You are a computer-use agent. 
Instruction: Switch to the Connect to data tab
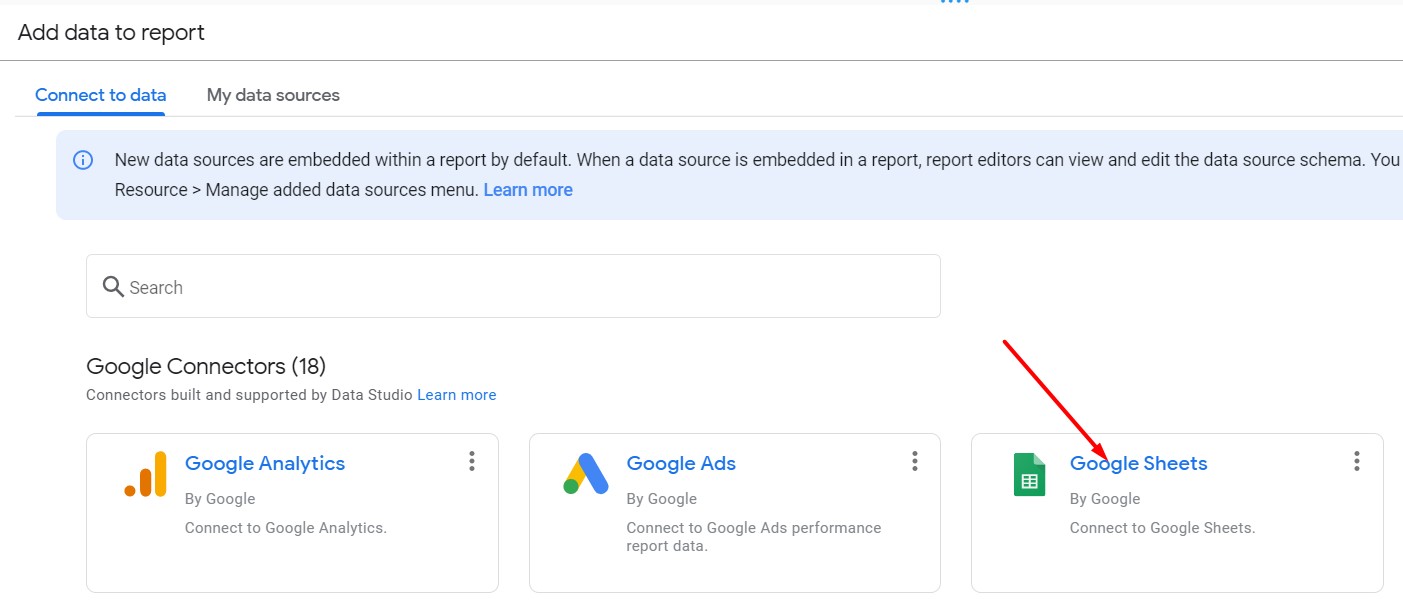pos(101,95)
